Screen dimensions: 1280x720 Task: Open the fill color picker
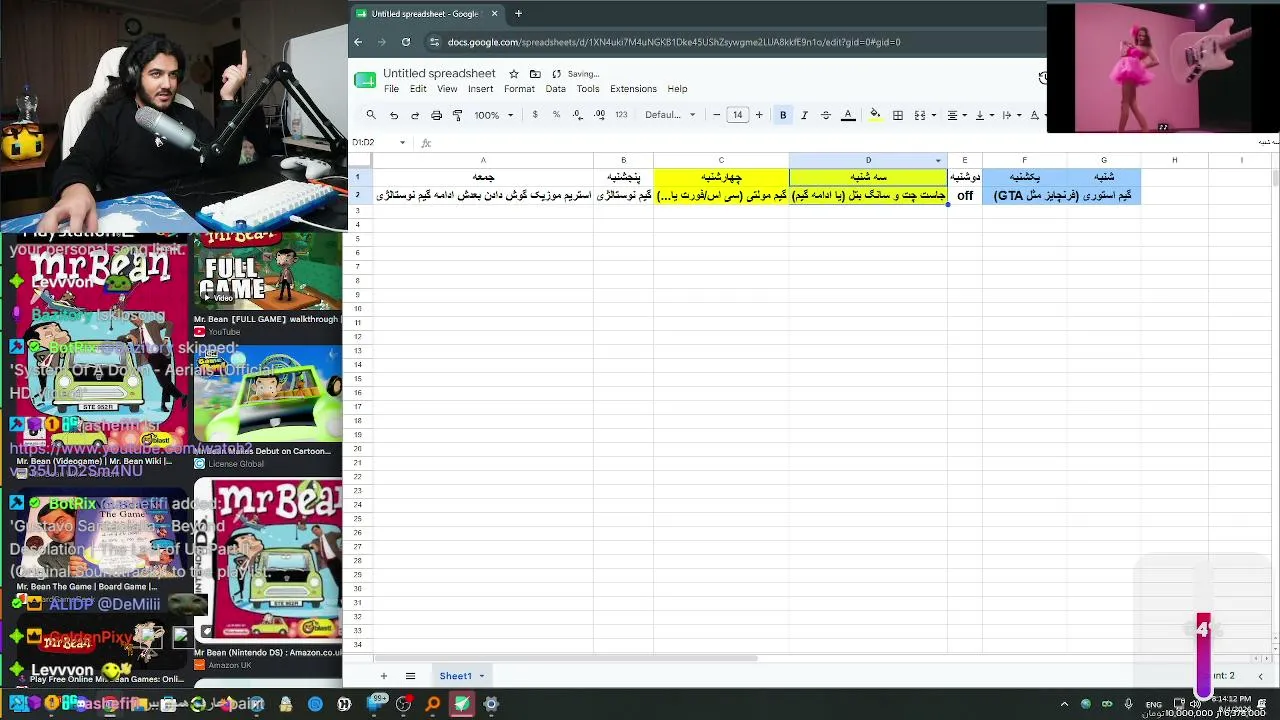tap(875, 115)
